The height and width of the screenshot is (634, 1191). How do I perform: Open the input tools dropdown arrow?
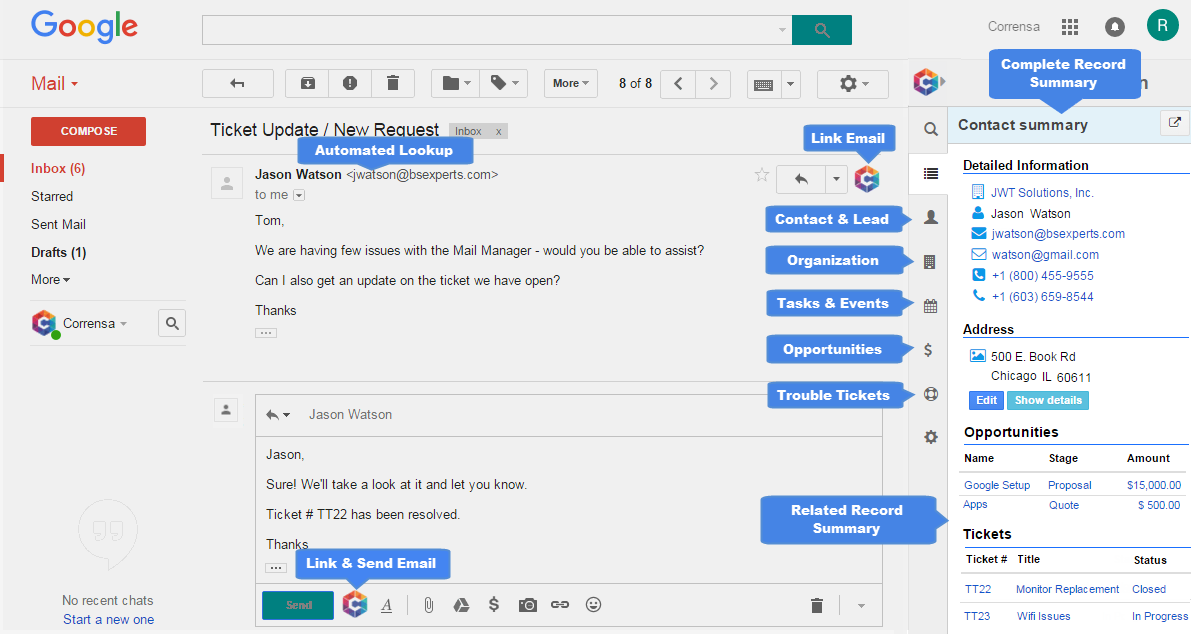click(791, 84)
